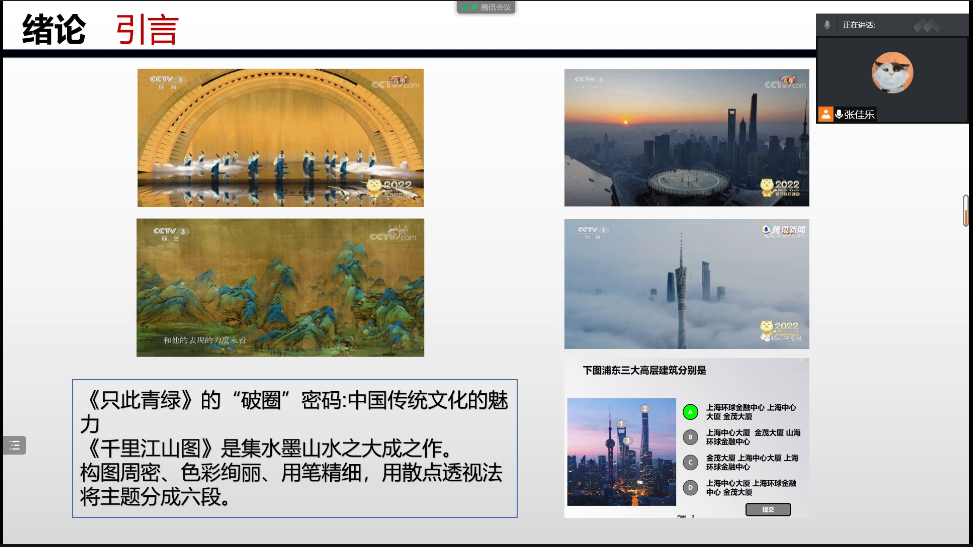The height and width of the screenshot is (547, 973).
Task: Click the Pudong night skyline quiz photo
Action: 621,452
